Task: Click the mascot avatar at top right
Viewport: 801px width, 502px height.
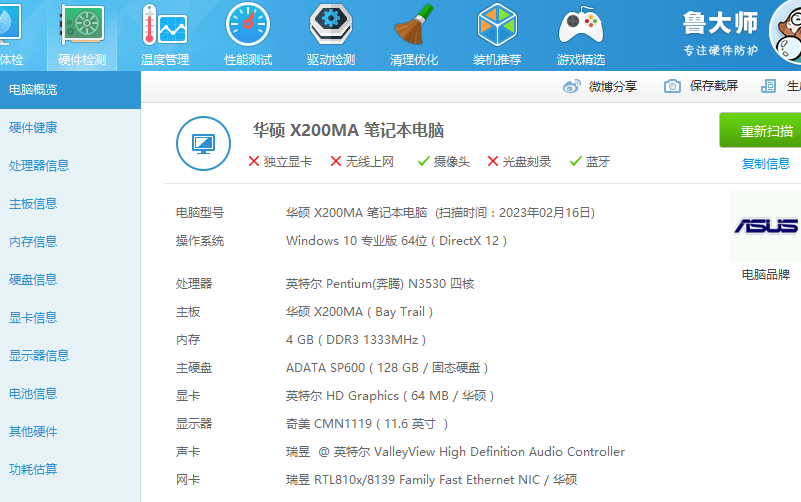Action: 786,32
